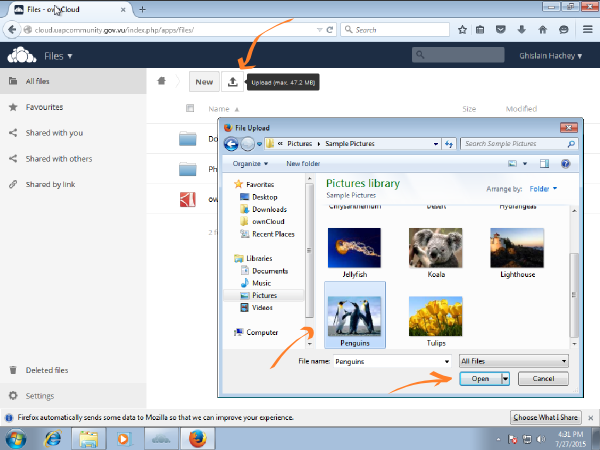The height and width of the screenshot is (450, 600).
Task: Open Arrange by Folder dropdown
Action: [x=543, y=189]
